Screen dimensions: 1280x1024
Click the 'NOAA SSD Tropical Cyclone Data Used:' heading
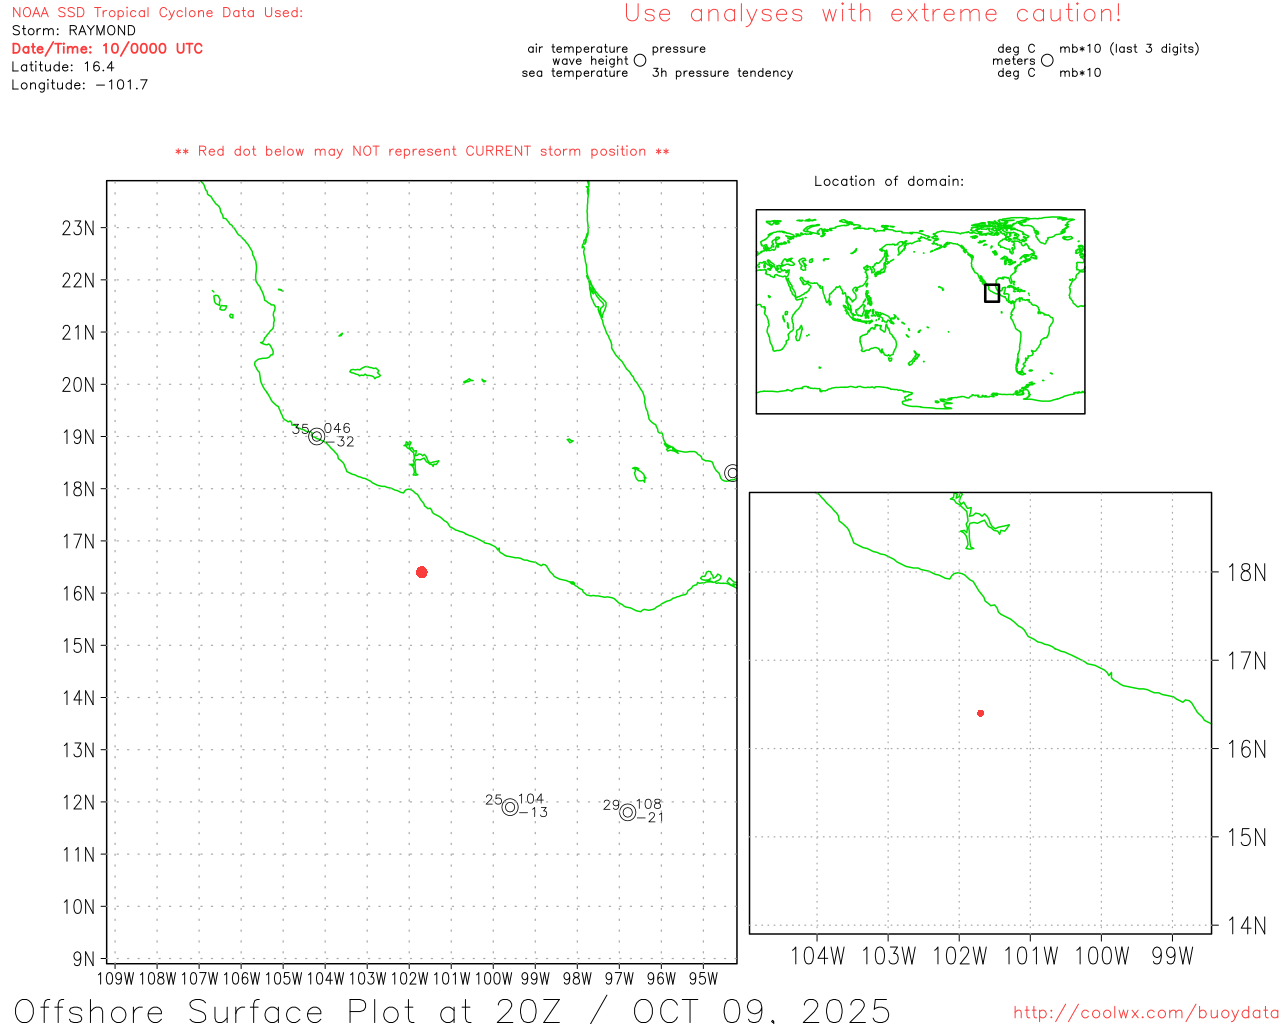click(157, 13)
